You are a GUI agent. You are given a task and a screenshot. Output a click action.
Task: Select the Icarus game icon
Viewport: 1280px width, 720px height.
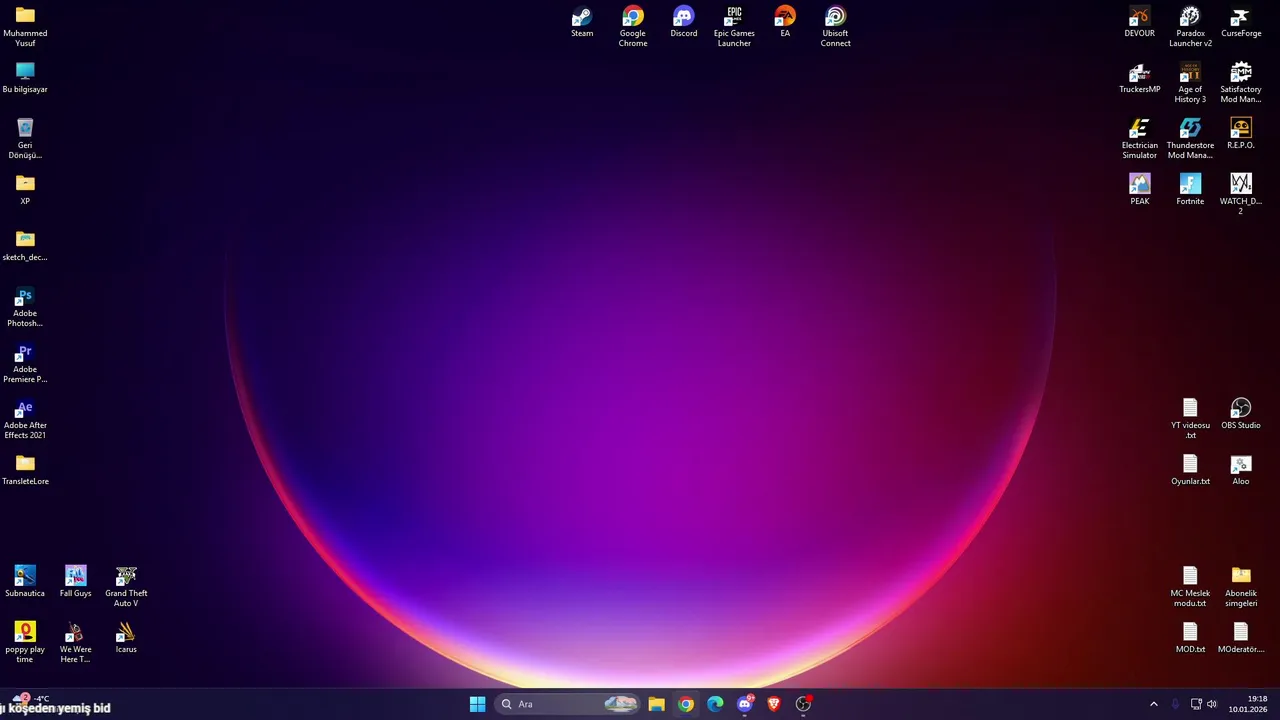126,638
